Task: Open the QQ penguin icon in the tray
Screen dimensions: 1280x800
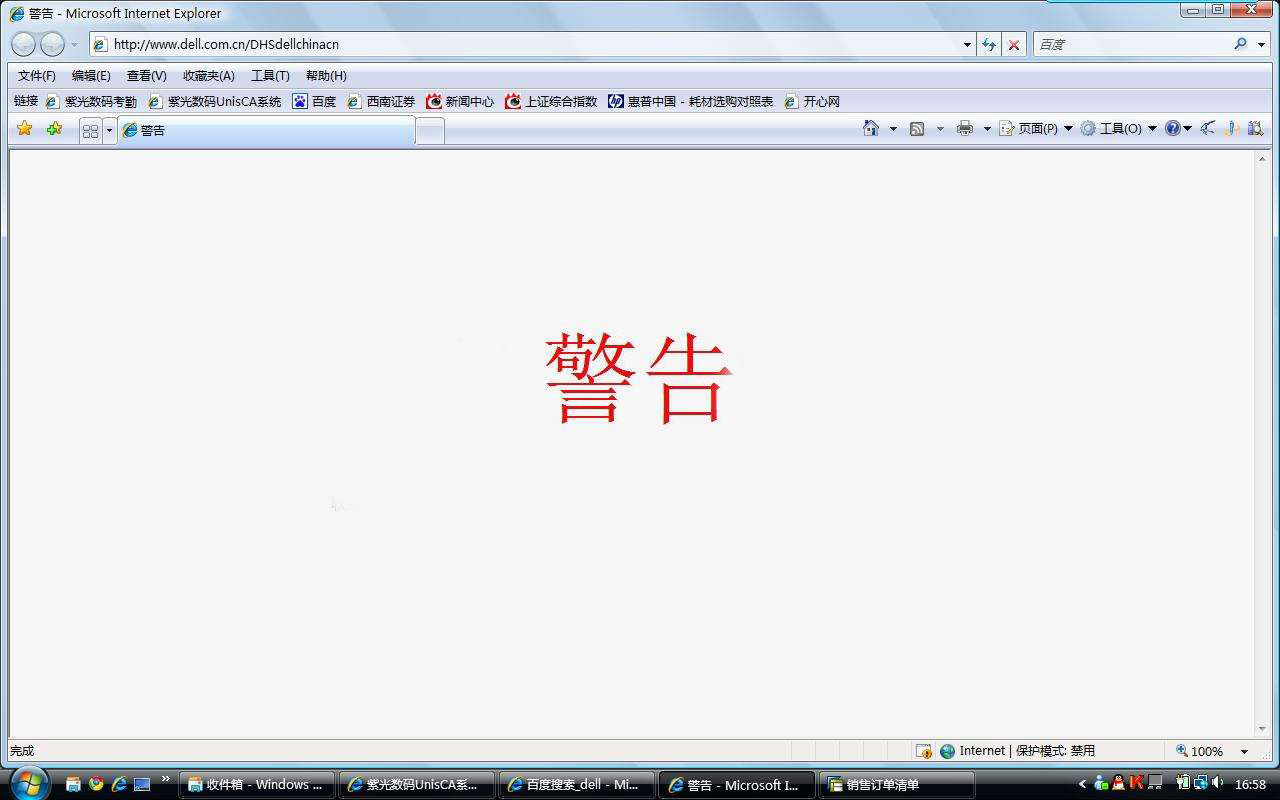Action: click(x=1117, y=784)
